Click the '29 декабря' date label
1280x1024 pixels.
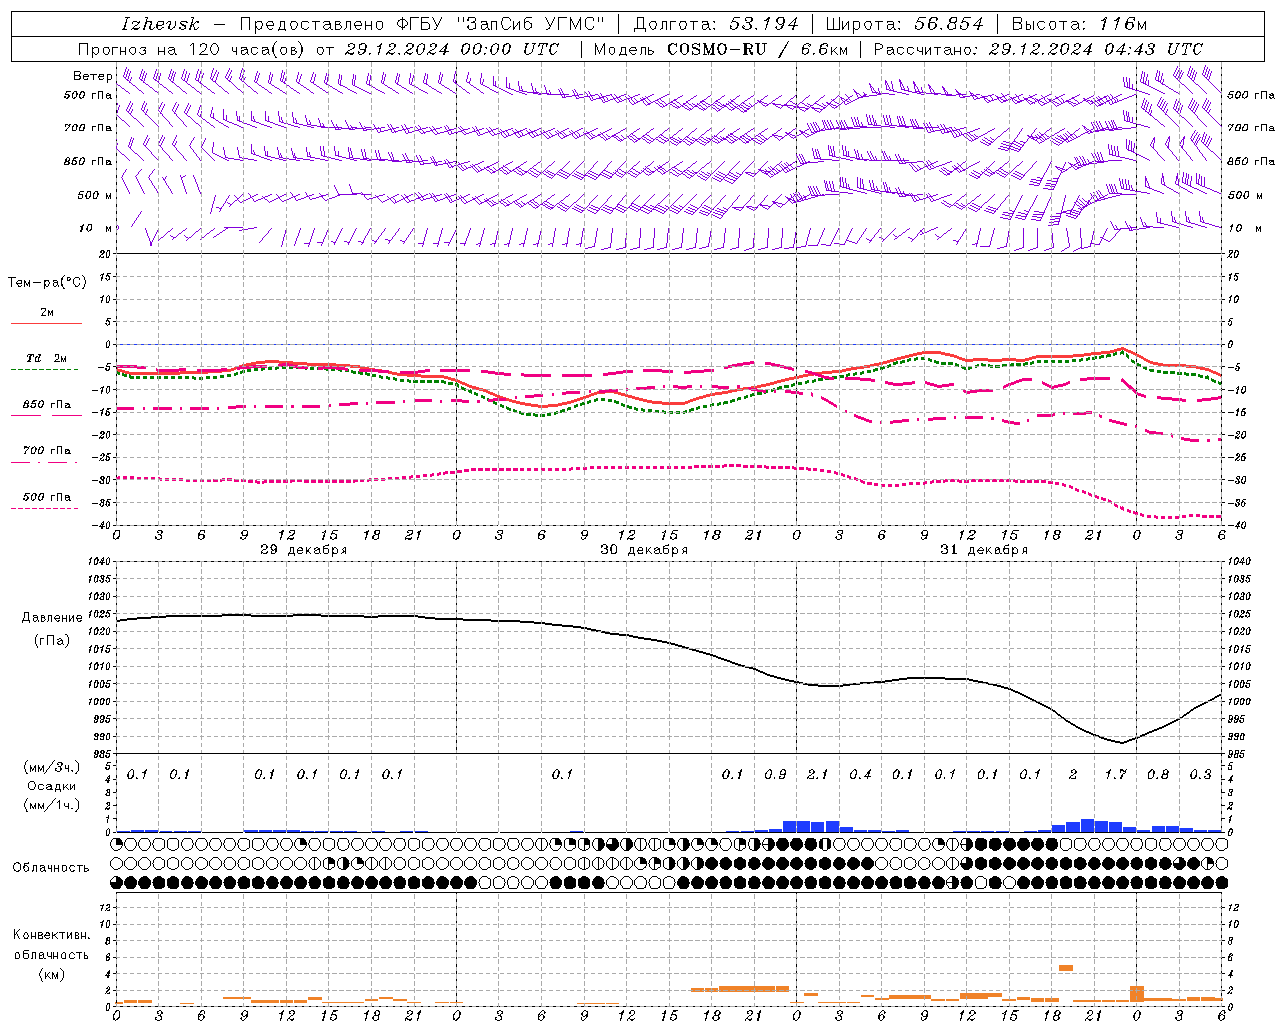[304, 550]
